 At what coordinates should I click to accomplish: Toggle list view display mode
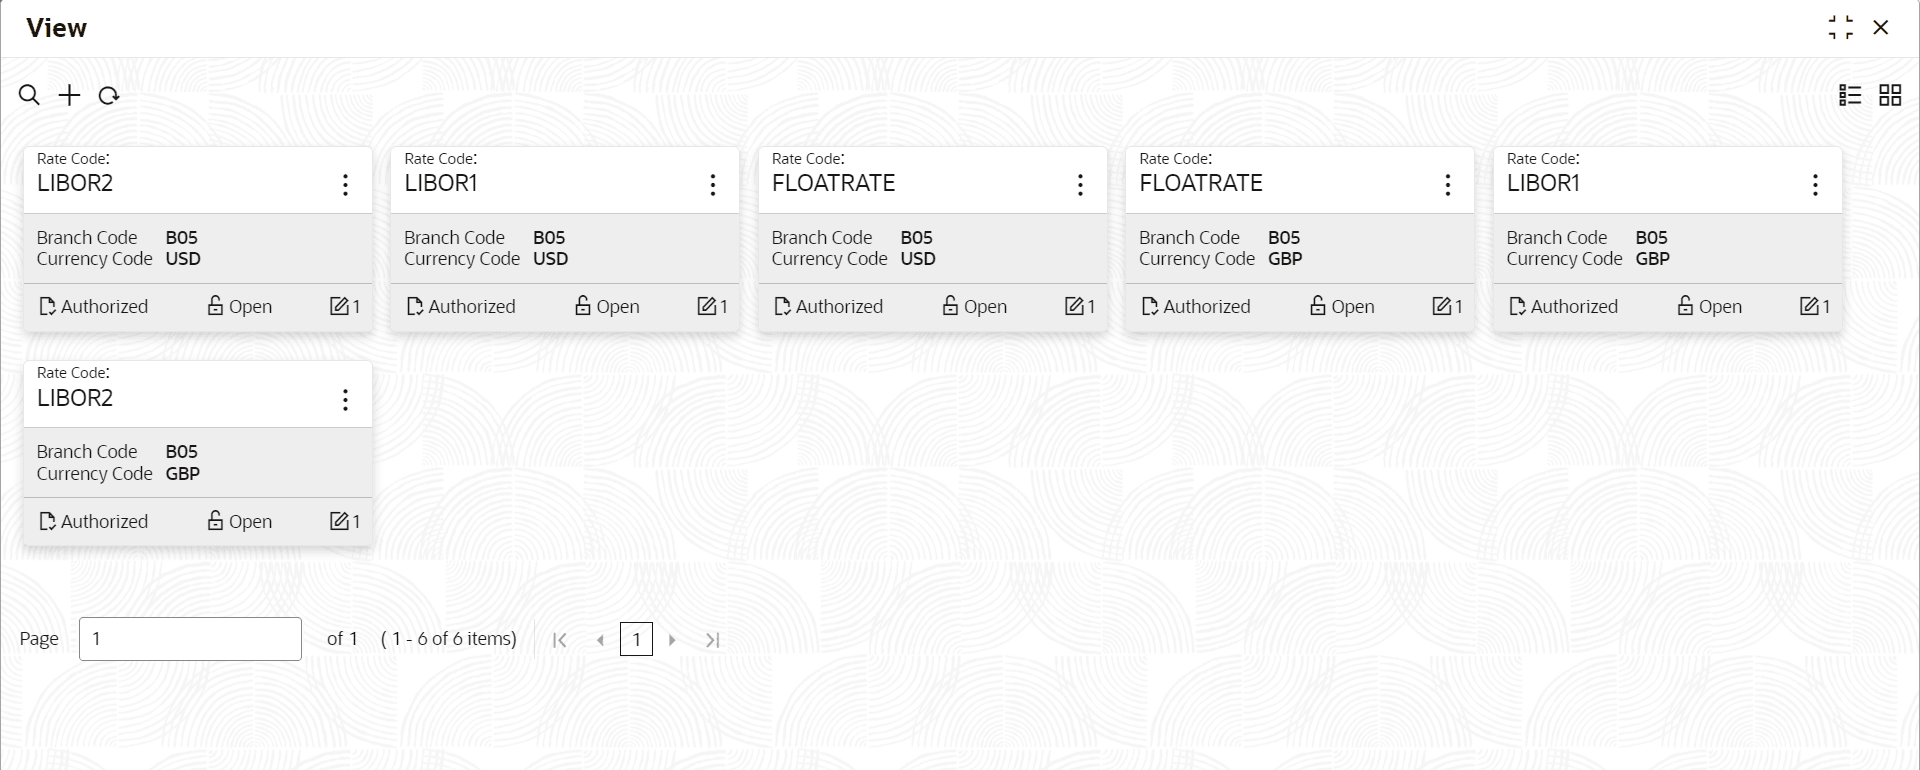(1850, 94)
